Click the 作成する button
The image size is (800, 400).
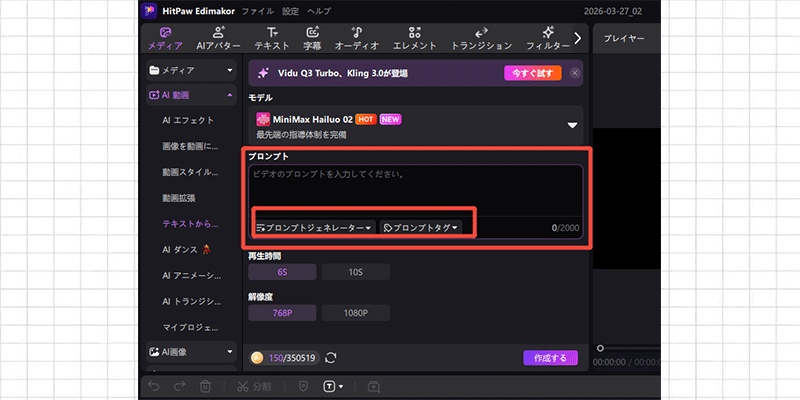tap(550, 358)
